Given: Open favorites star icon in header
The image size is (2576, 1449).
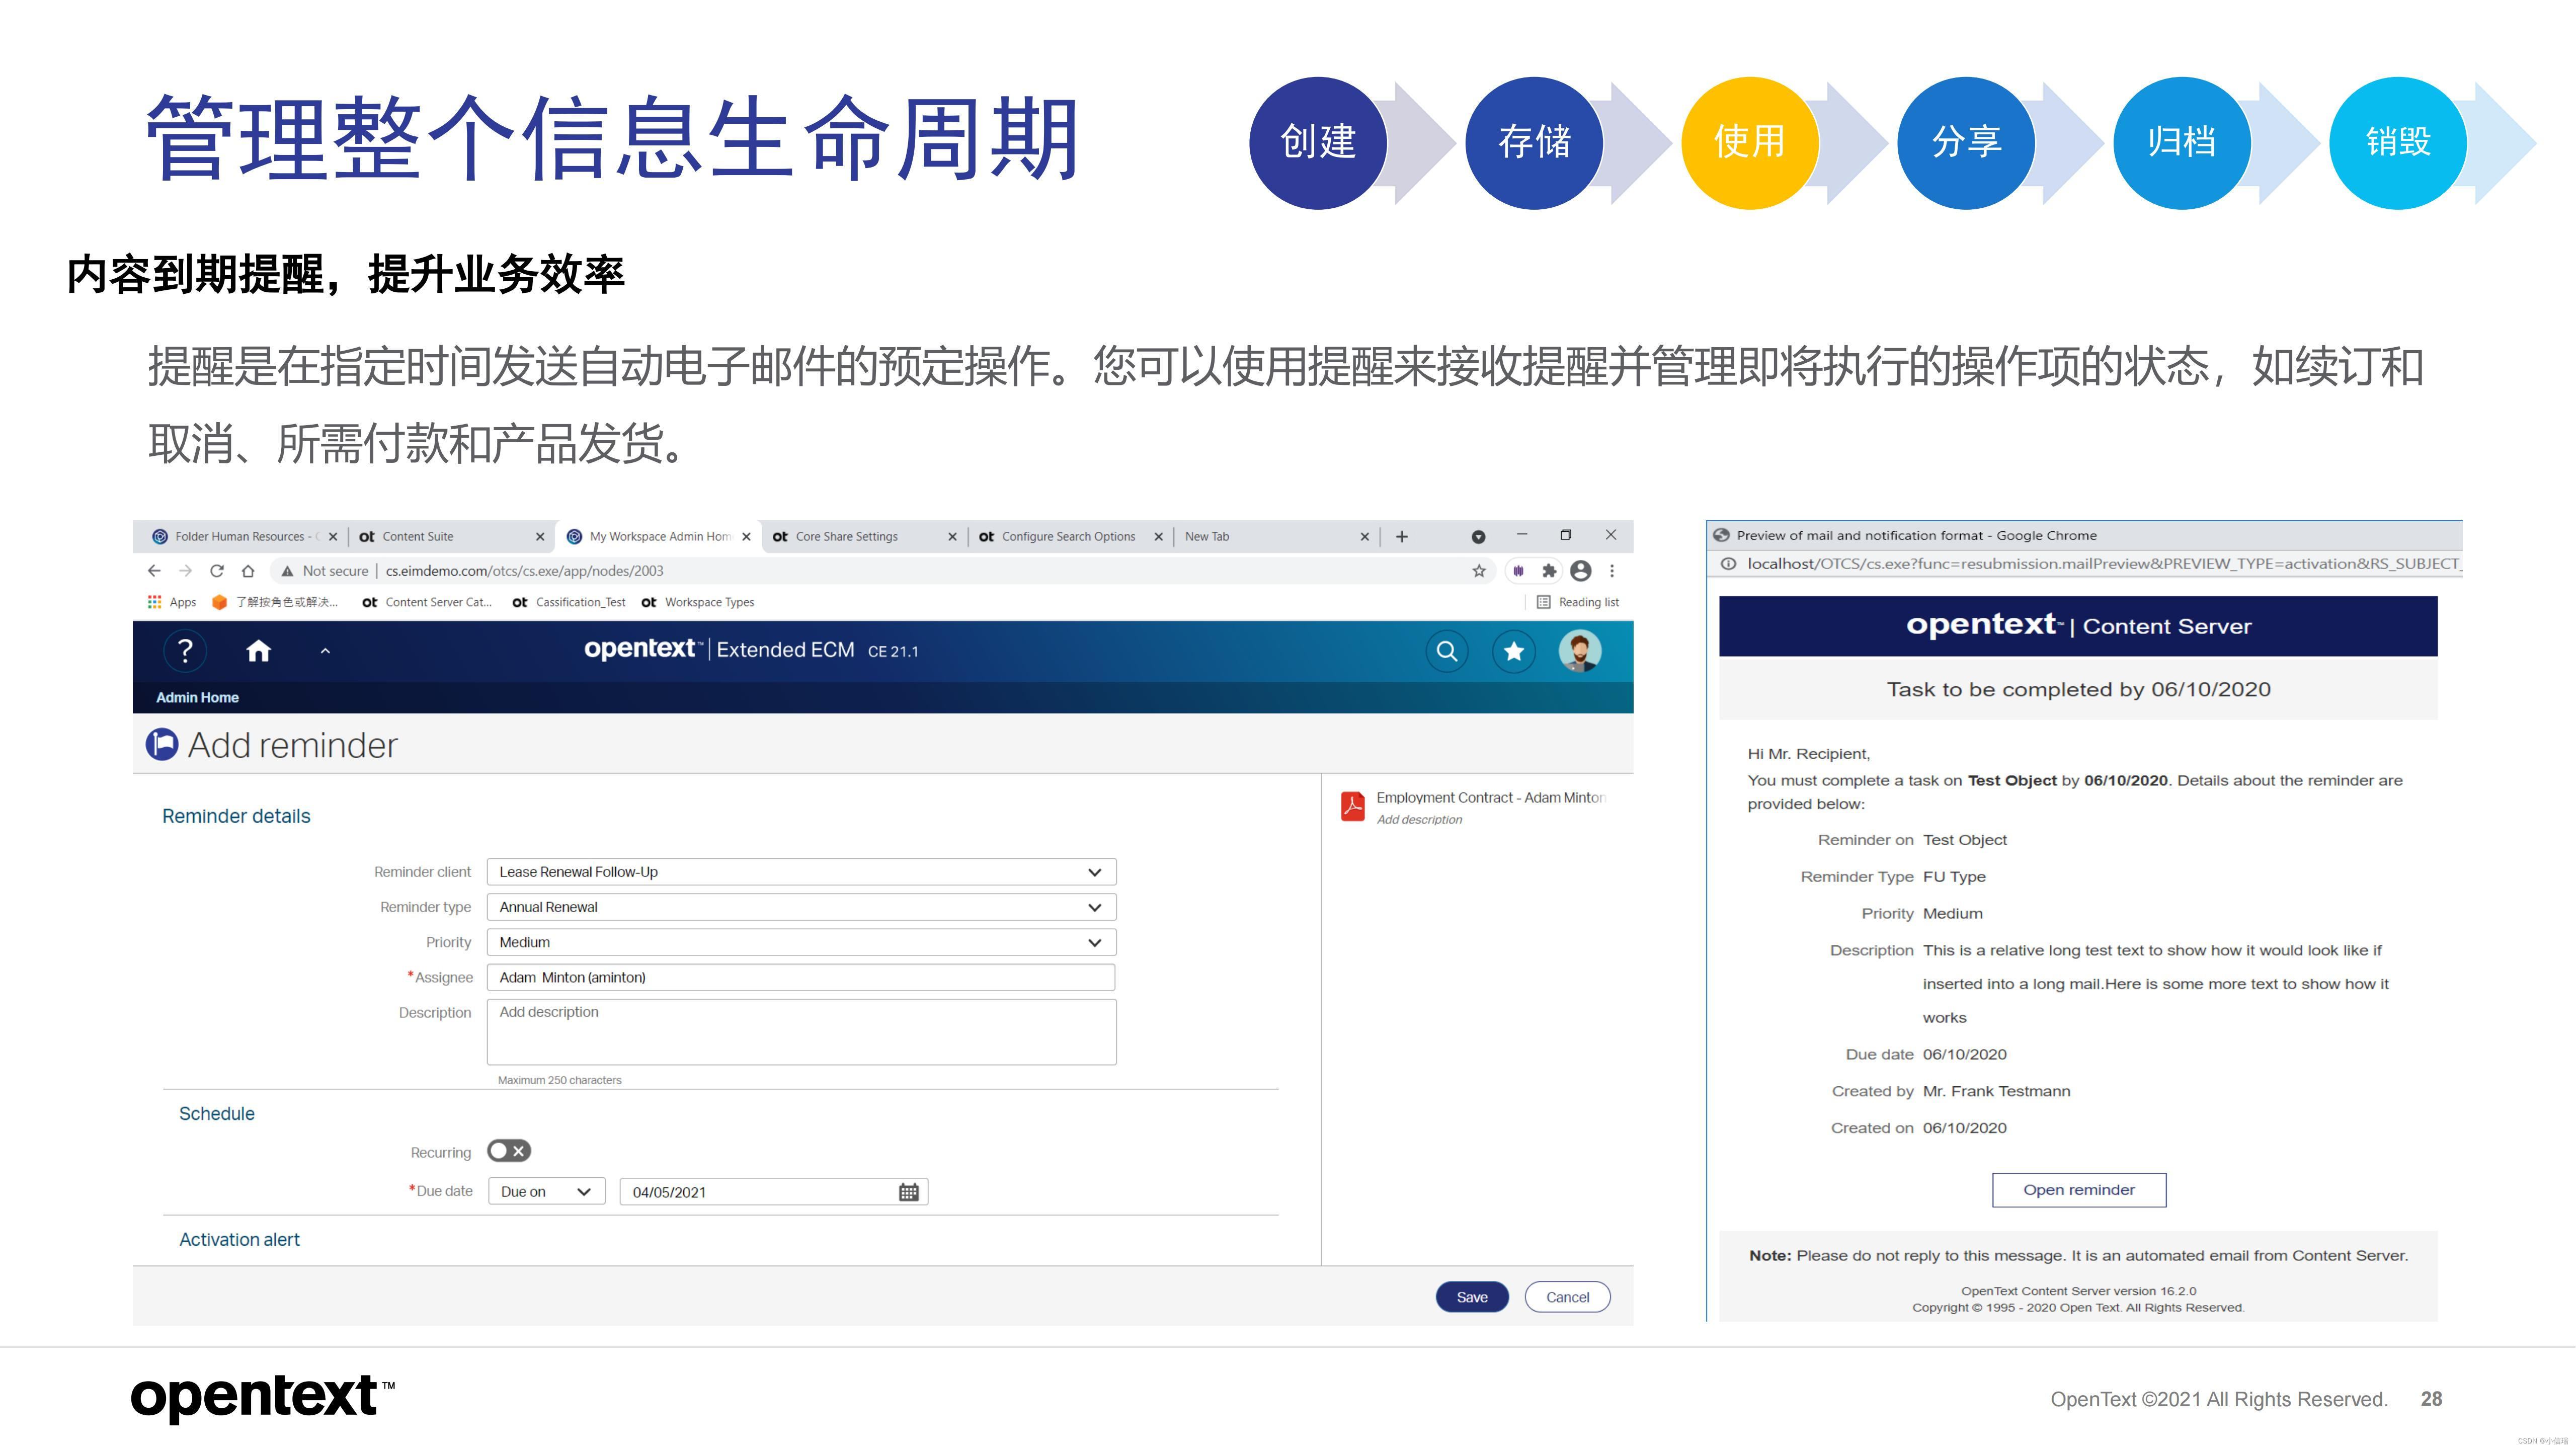Looking at the screenshot, I should pyautogui.click(x=1513, y=651).
